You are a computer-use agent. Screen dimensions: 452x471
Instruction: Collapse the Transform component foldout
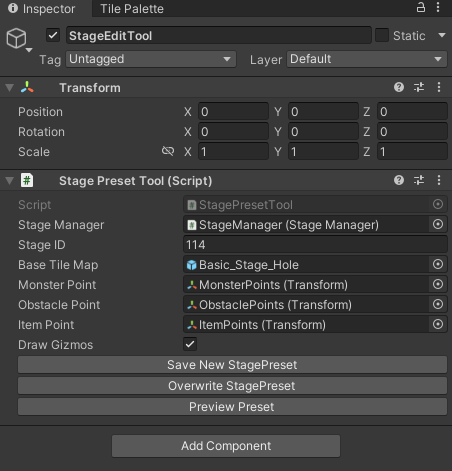(9, 88)
